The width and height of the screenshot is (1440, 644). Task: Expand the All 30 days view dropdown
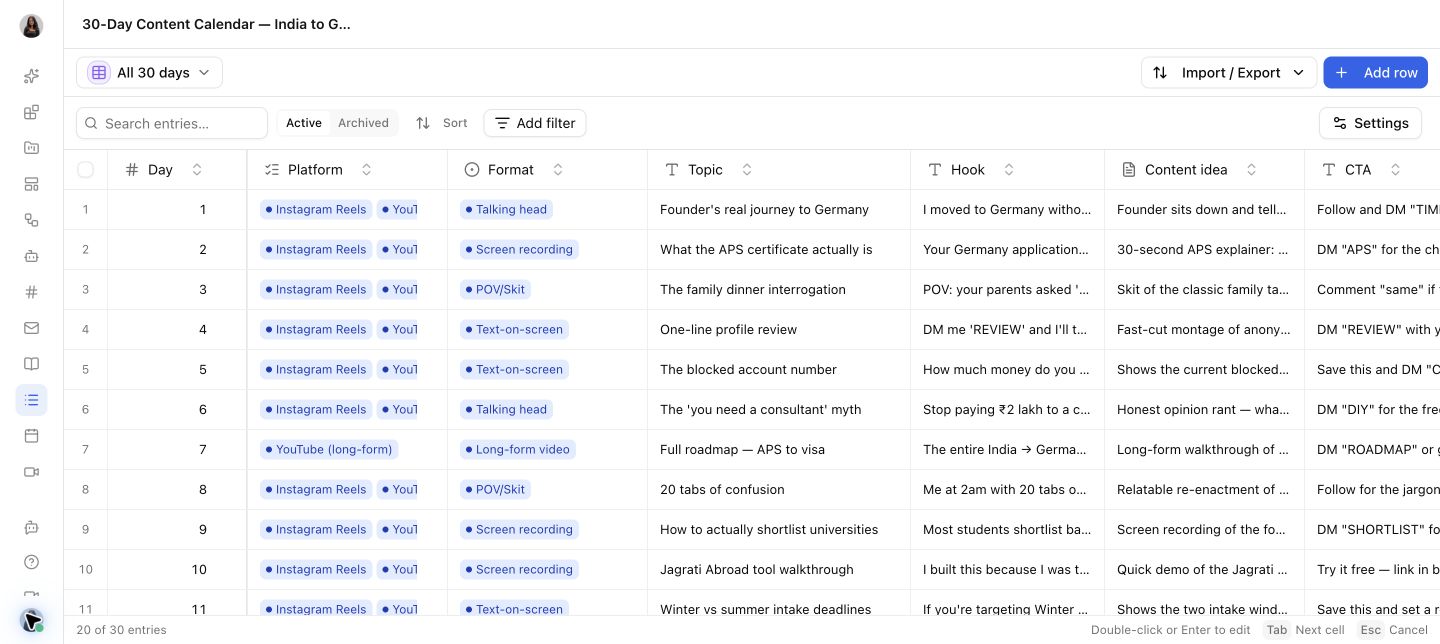[x=149, y=72]
